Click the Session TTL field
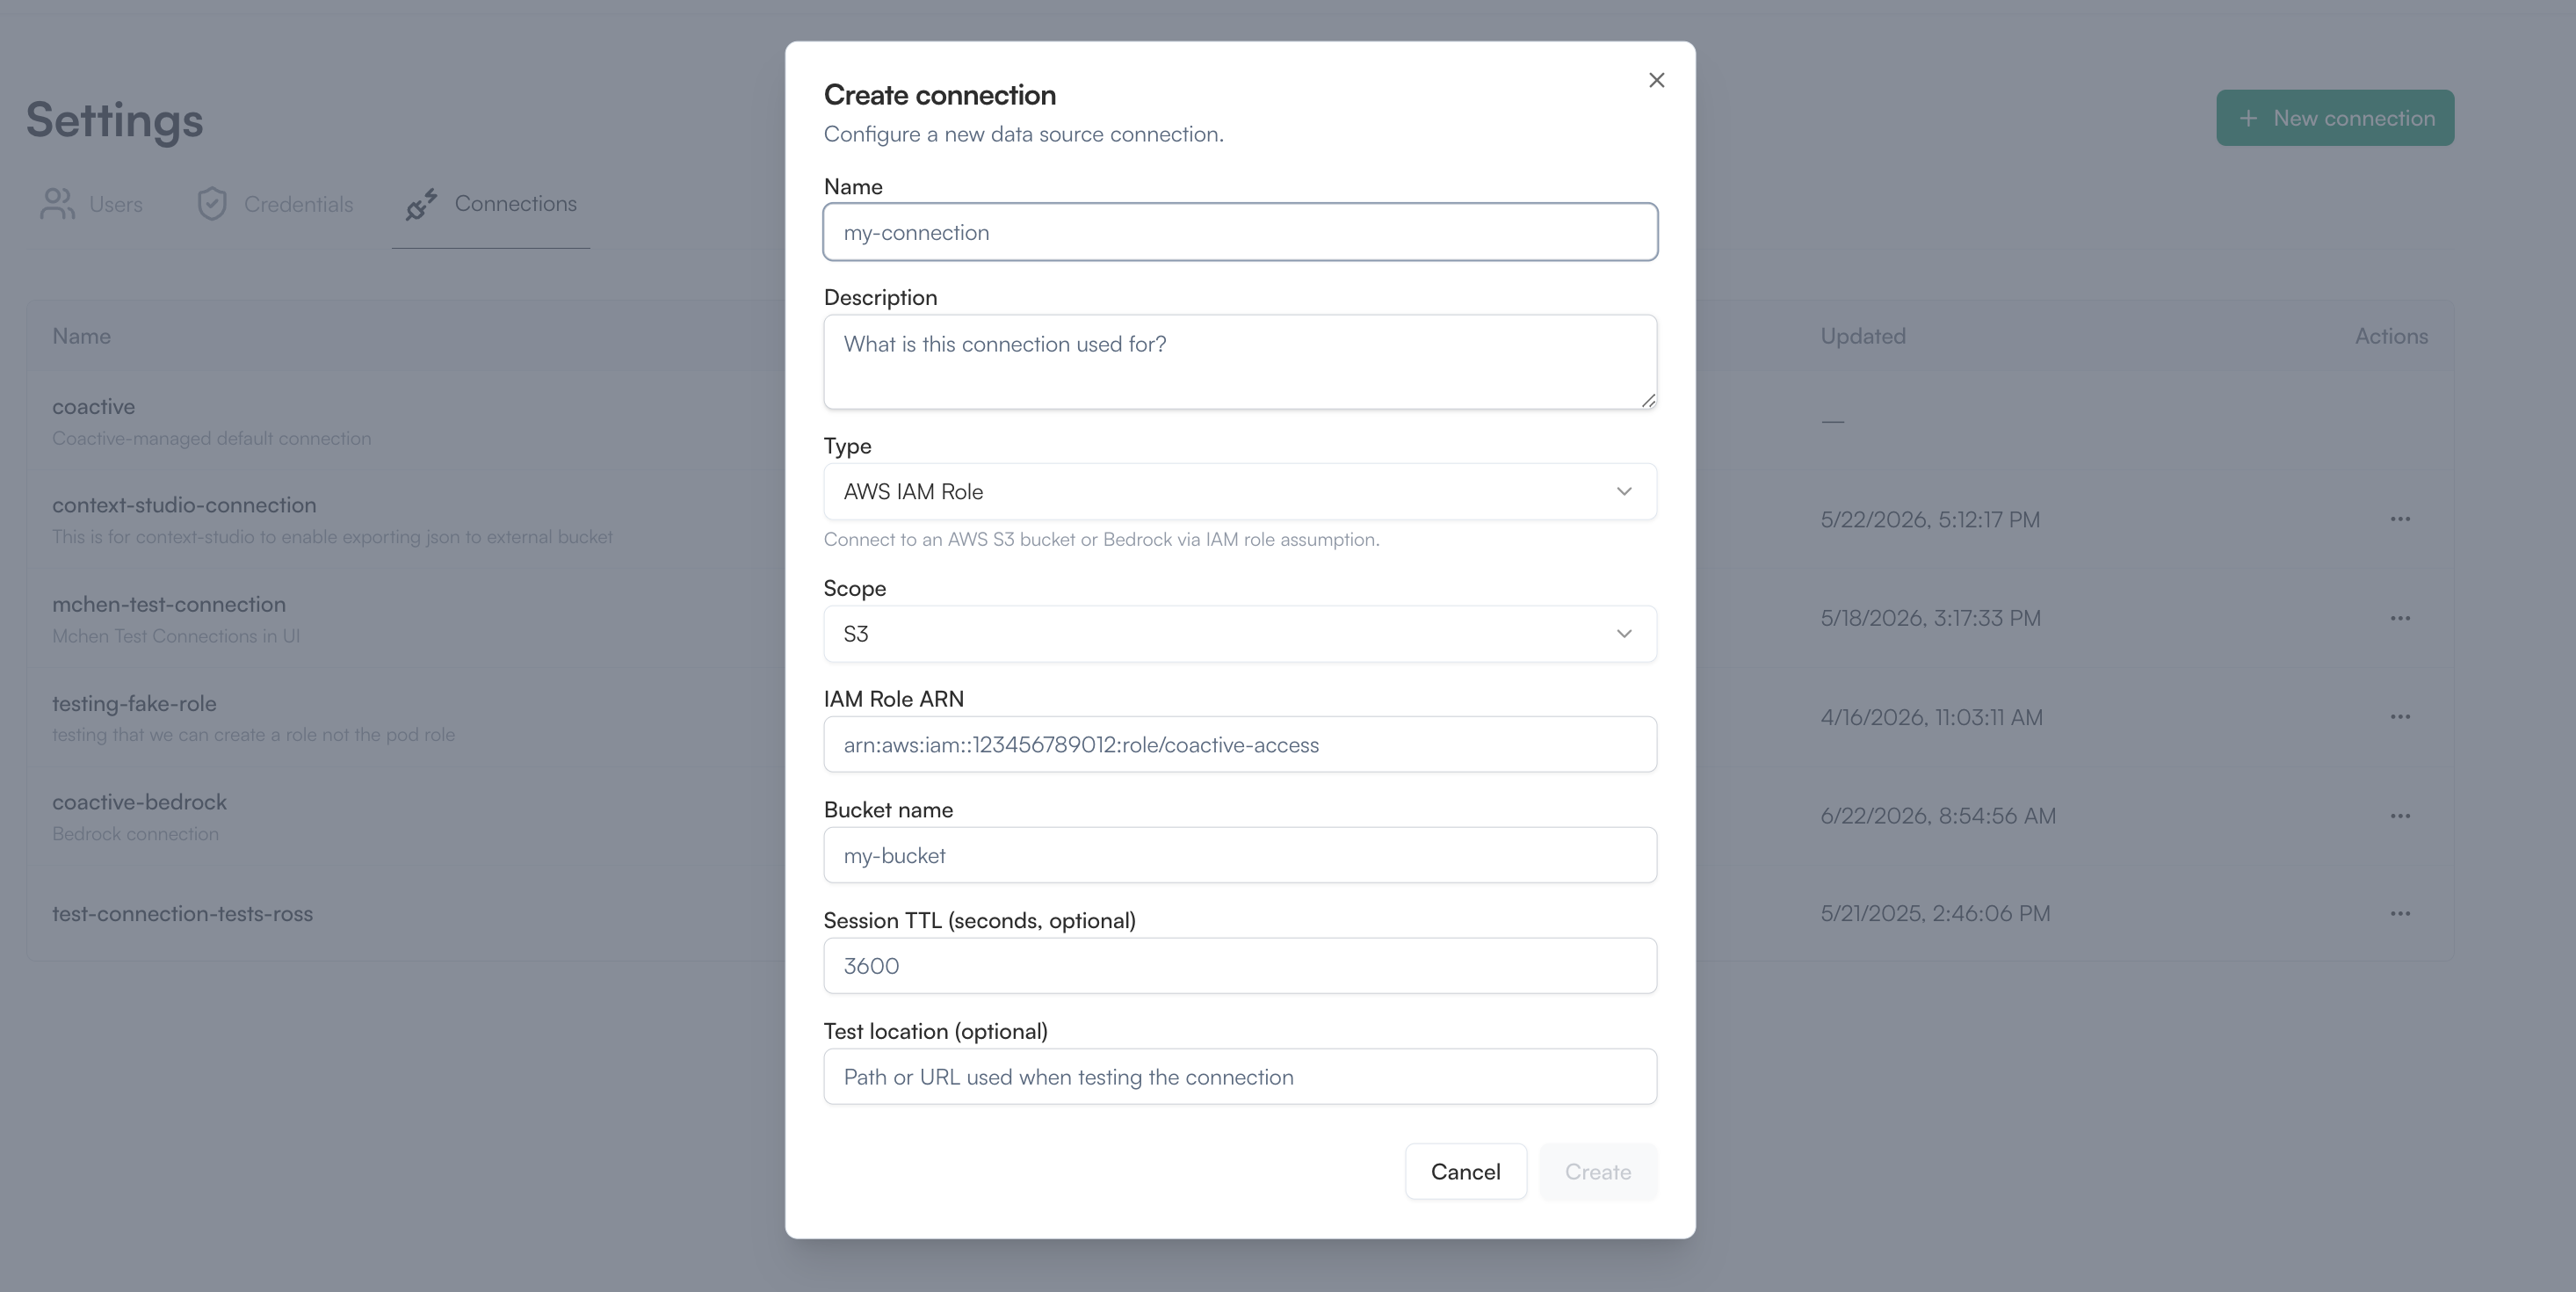Screen dimensions: 2576x1292 click(1240, 966)
